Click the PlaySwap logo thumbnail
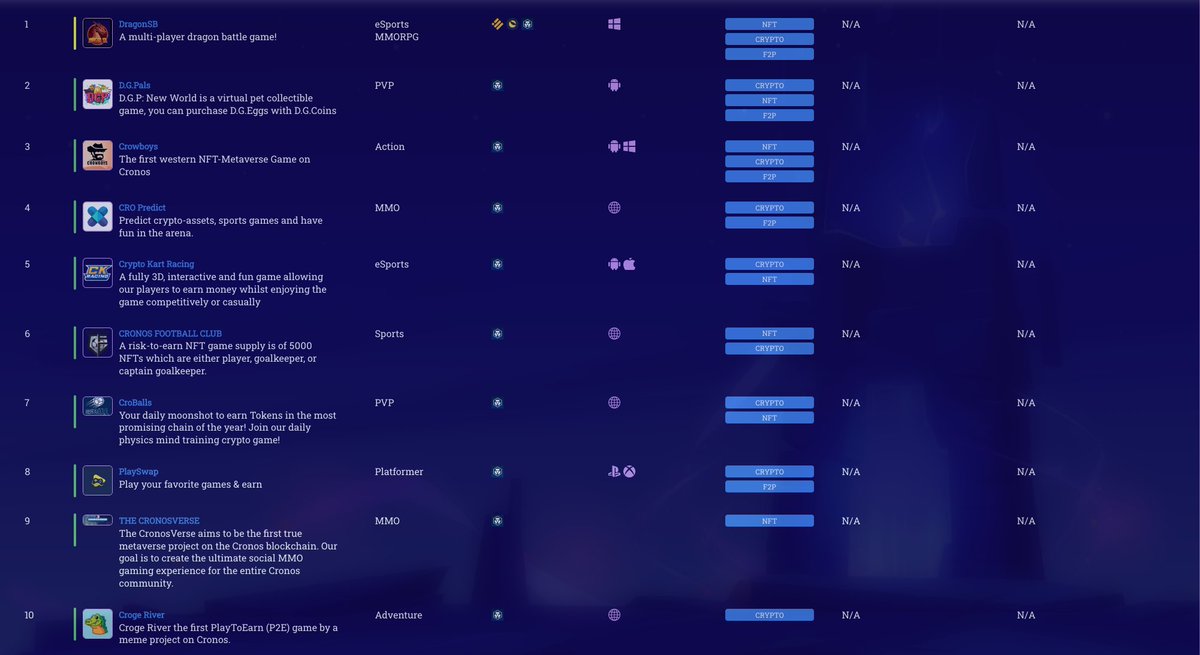 (97, 480)
